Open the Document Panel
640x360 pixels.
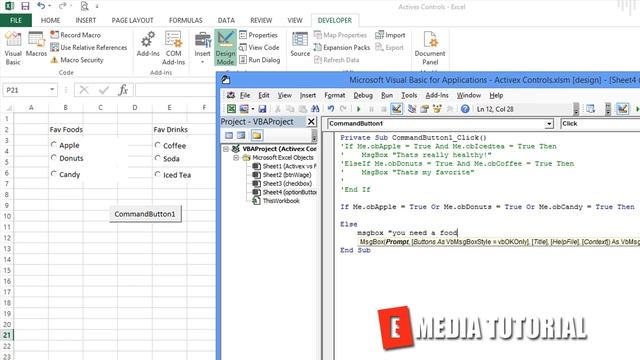point(430,48)
